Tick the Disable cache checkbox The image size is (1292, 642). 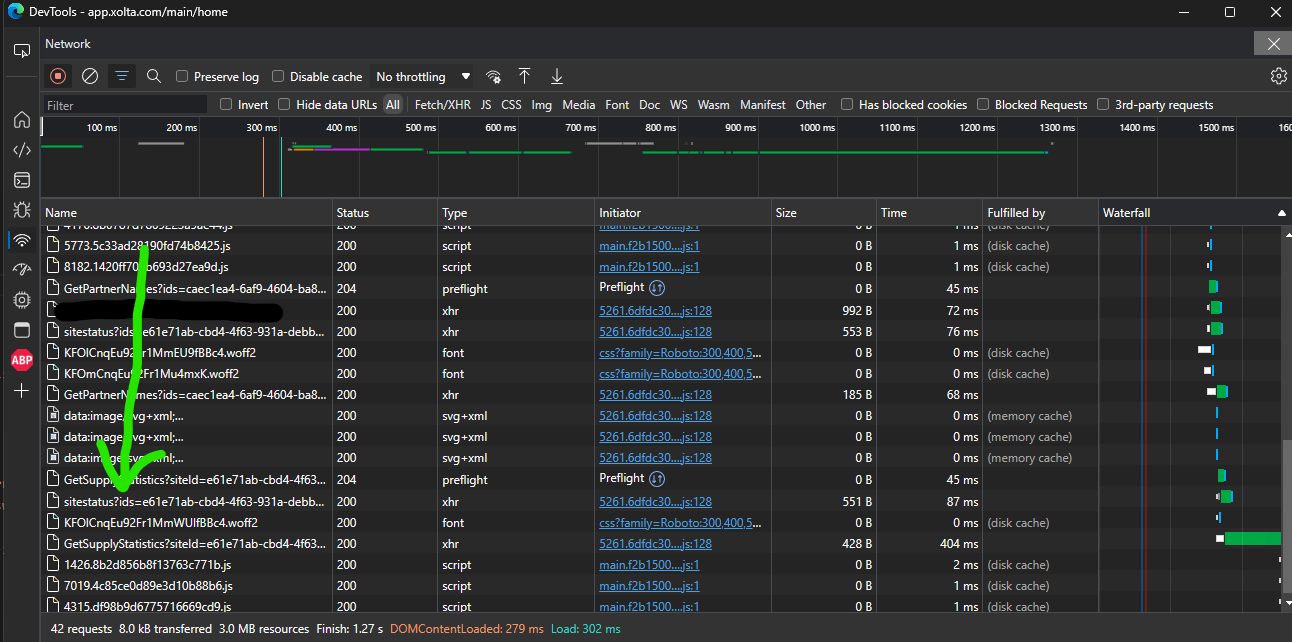pos(278,77)
